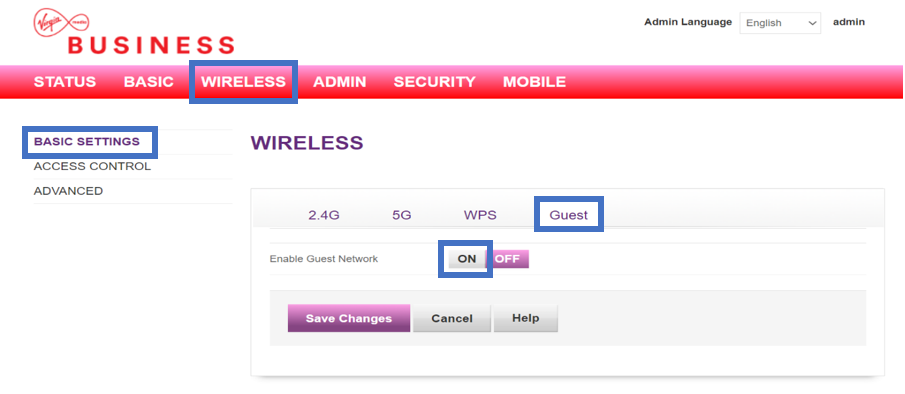The width and height of the screenshot is (905, 394).
Task: Select BASIC SETTINGS in the sidebar
Action: [x=87, y=141]
